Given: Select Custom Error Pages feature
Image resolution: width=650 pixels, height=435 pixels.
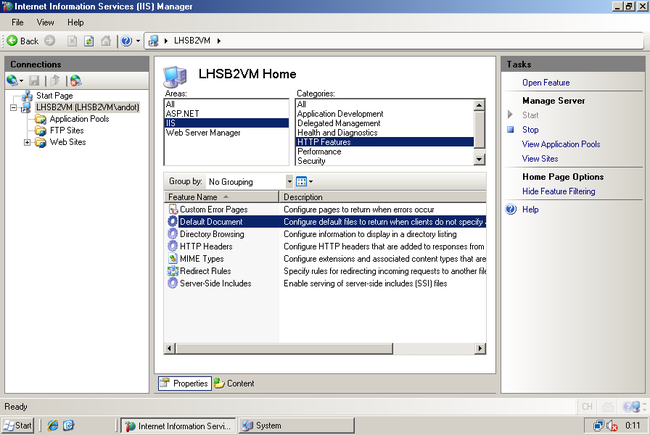Looking at the screenshot, I should [x=213, y=209].
